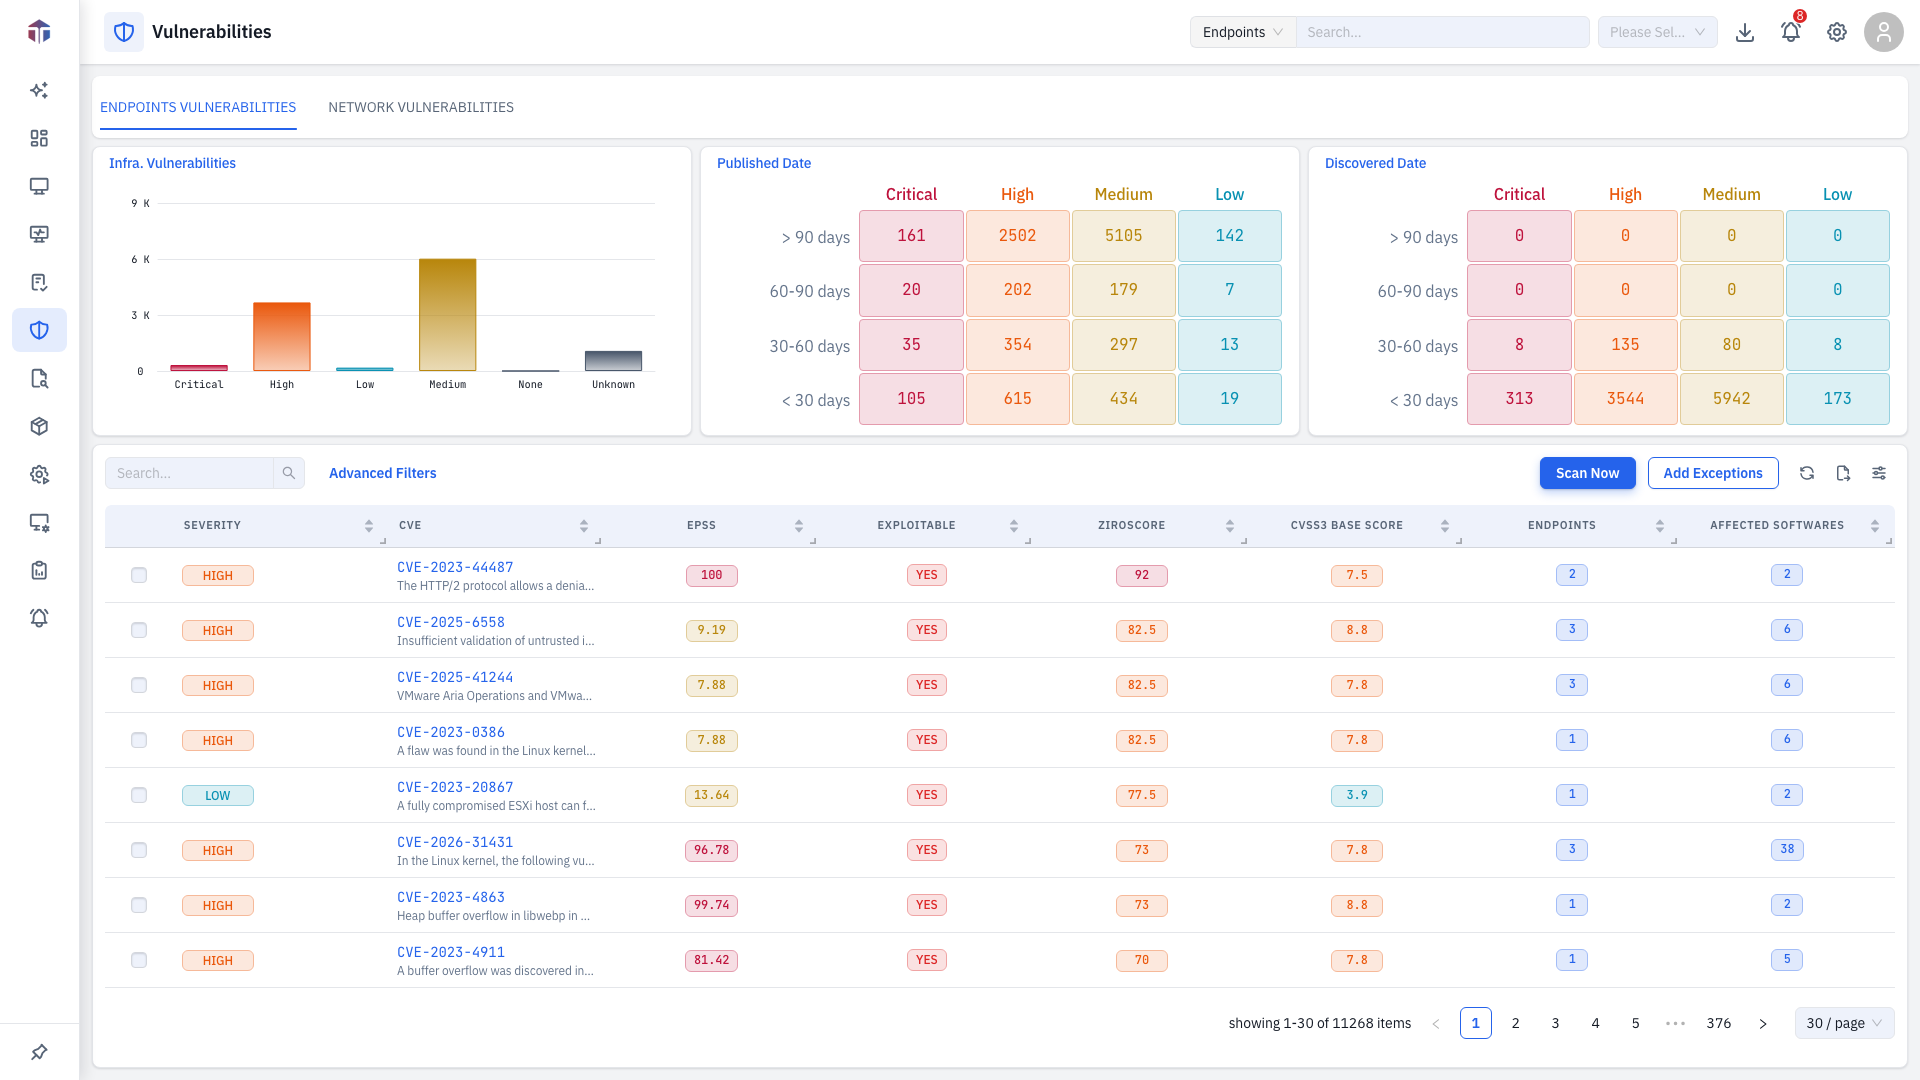Open the checklist document sidebar icon

39,282
